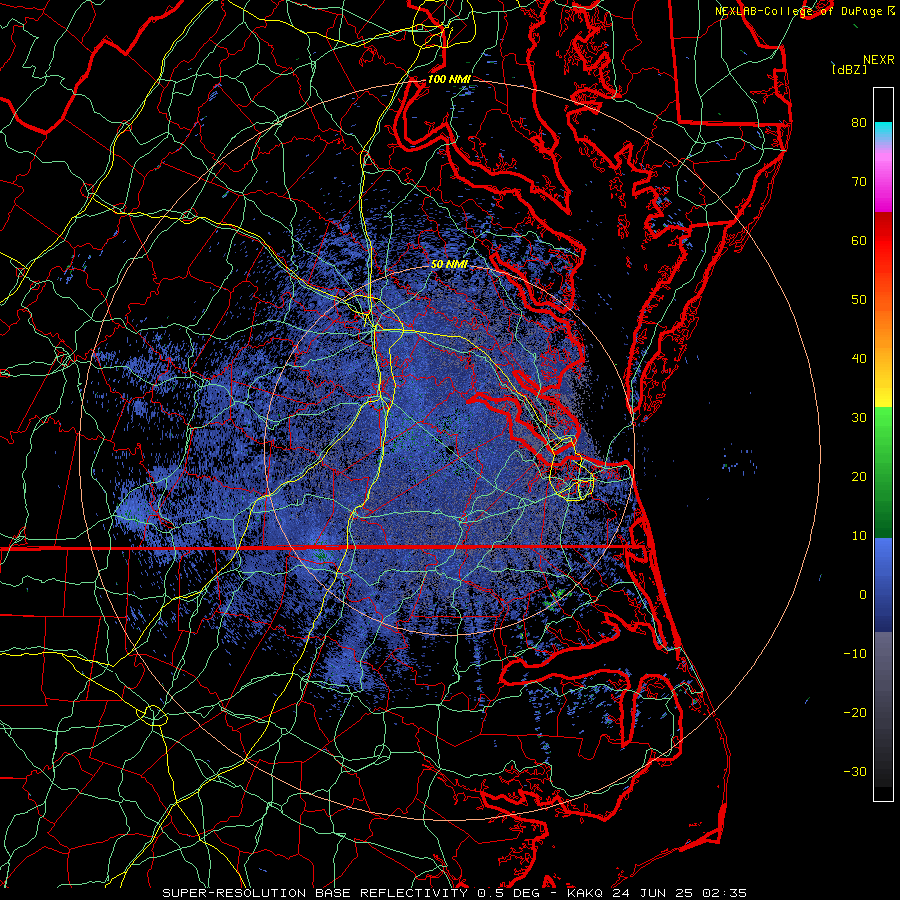900x900 pixels.
Task: Click the NEXR label above the color bar
Action: coord(878,60)
